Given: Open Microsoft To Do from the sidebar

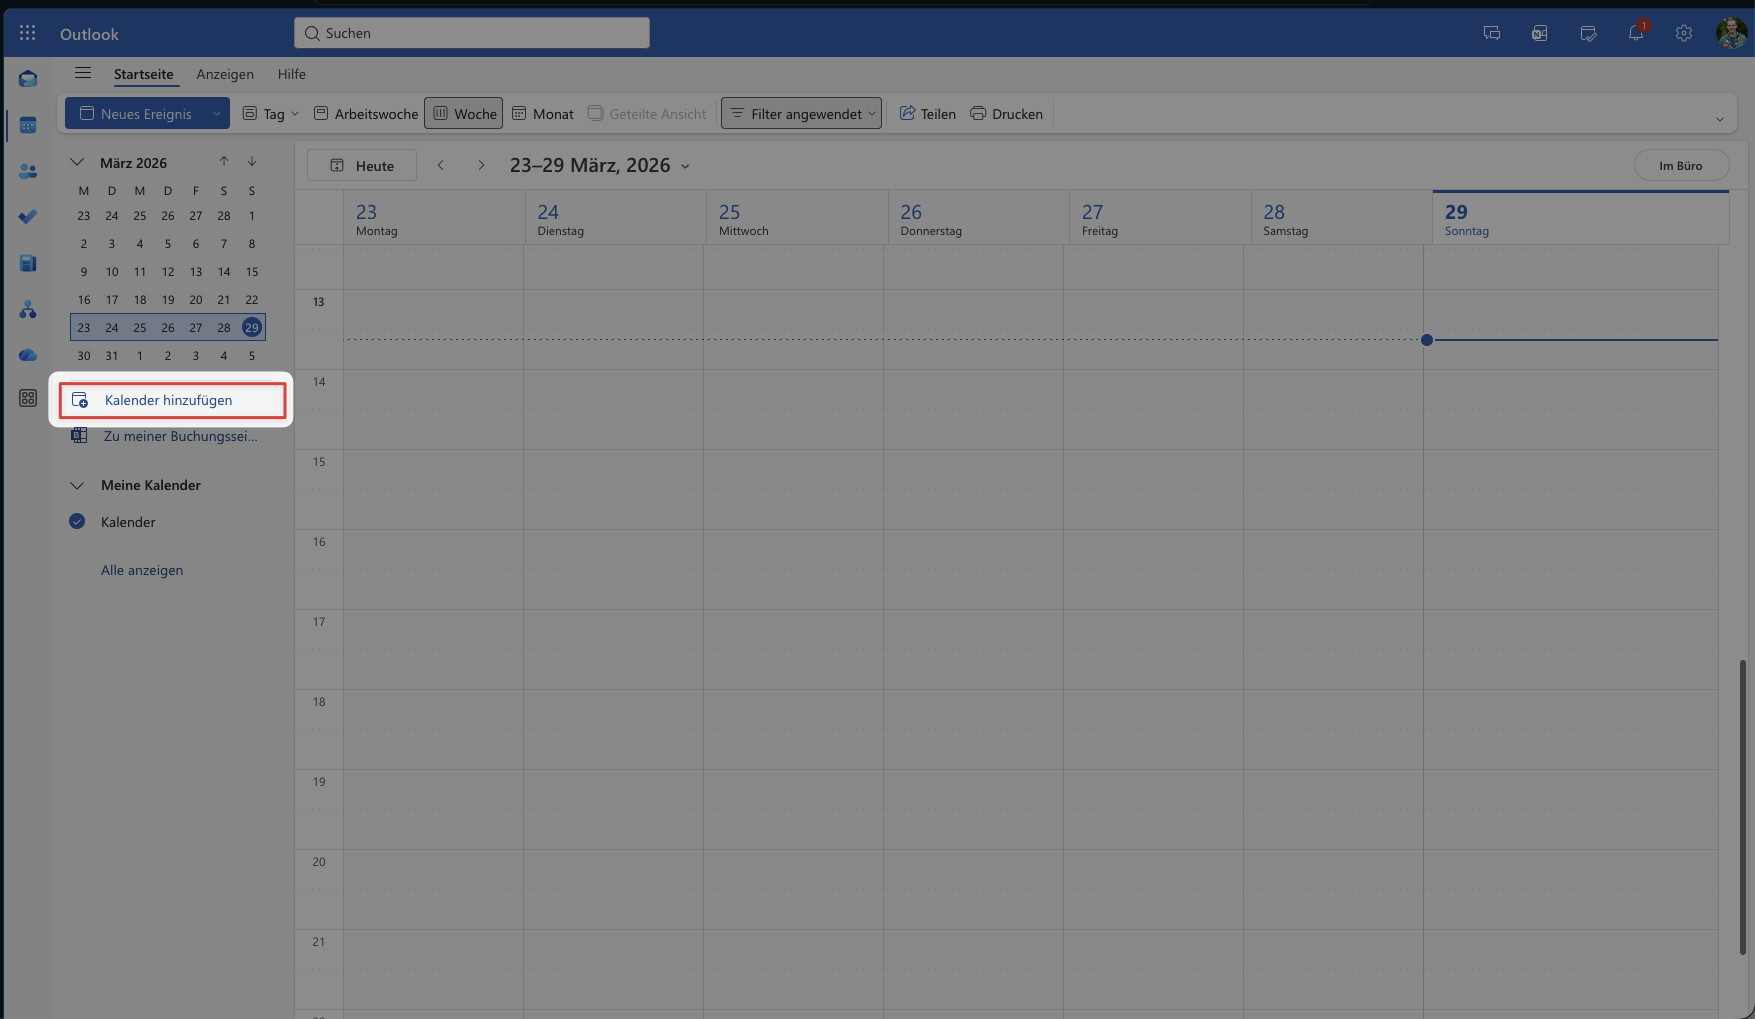Looking at the screenshot, I should tap(27, 216).
